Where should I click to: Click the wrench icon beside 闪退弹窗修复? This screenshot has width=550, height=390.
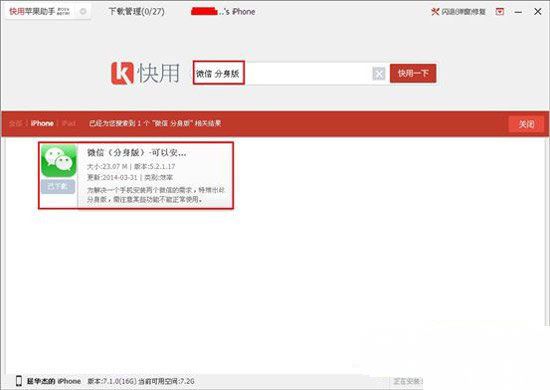click(x=435, y=12)
